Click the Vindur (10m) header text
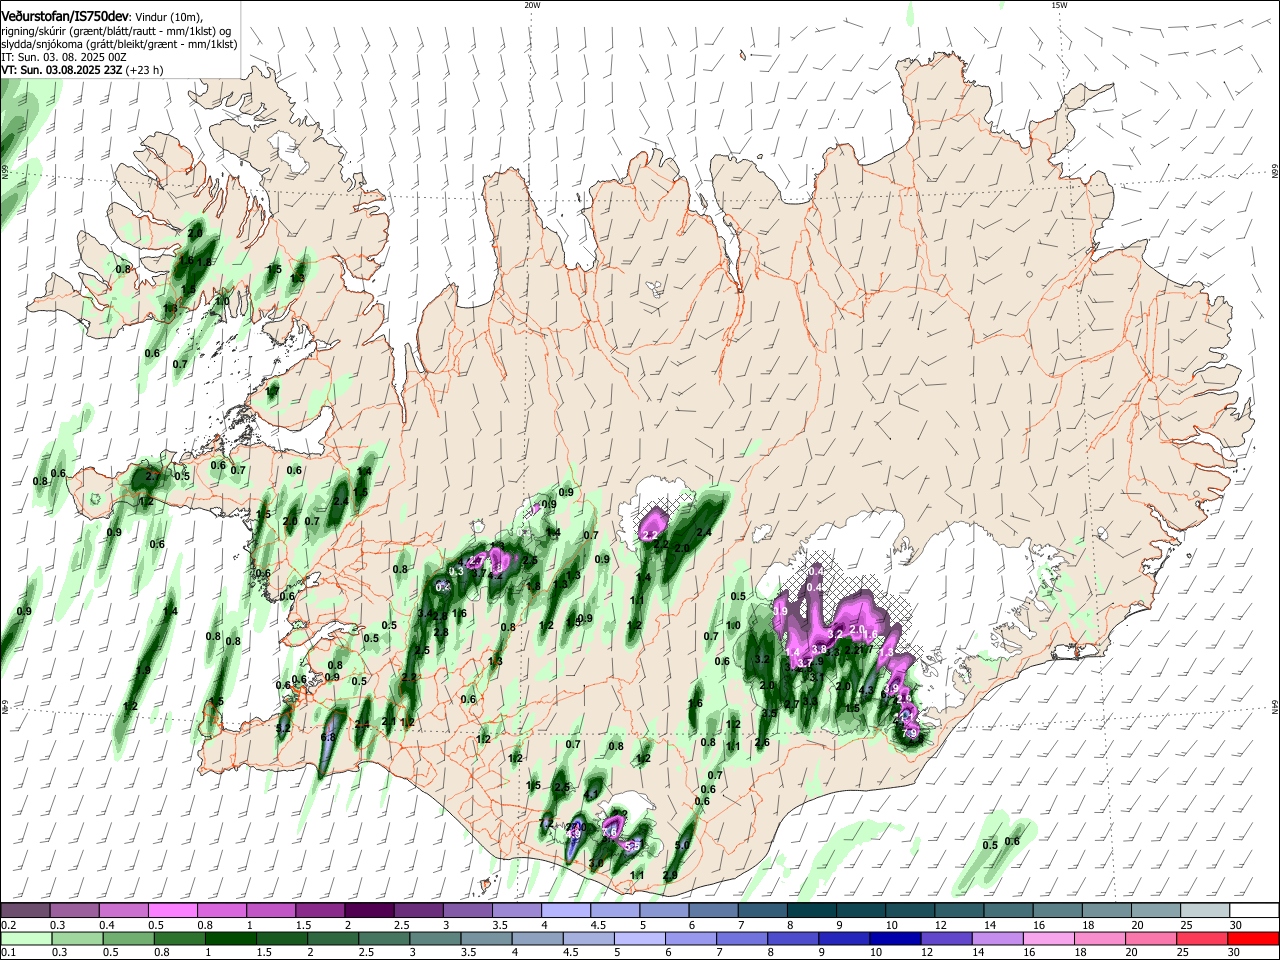This screenshot has width=1280, height=960. click(x=168, y=17)
